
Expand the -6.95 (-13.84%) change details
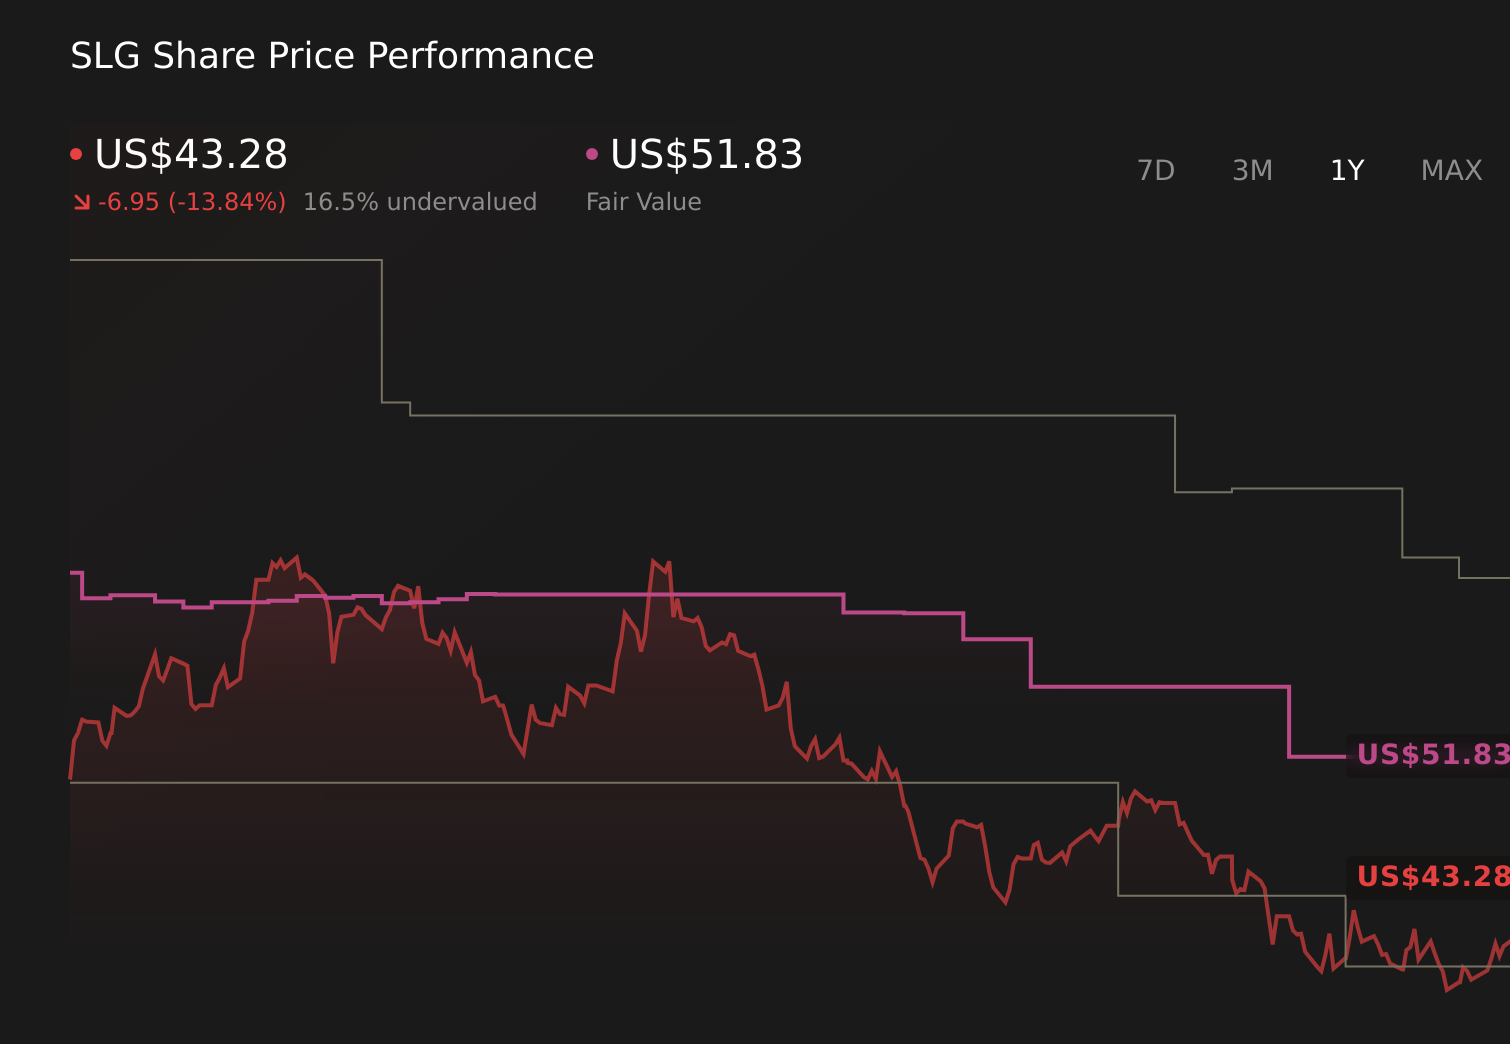click(190, 201)
